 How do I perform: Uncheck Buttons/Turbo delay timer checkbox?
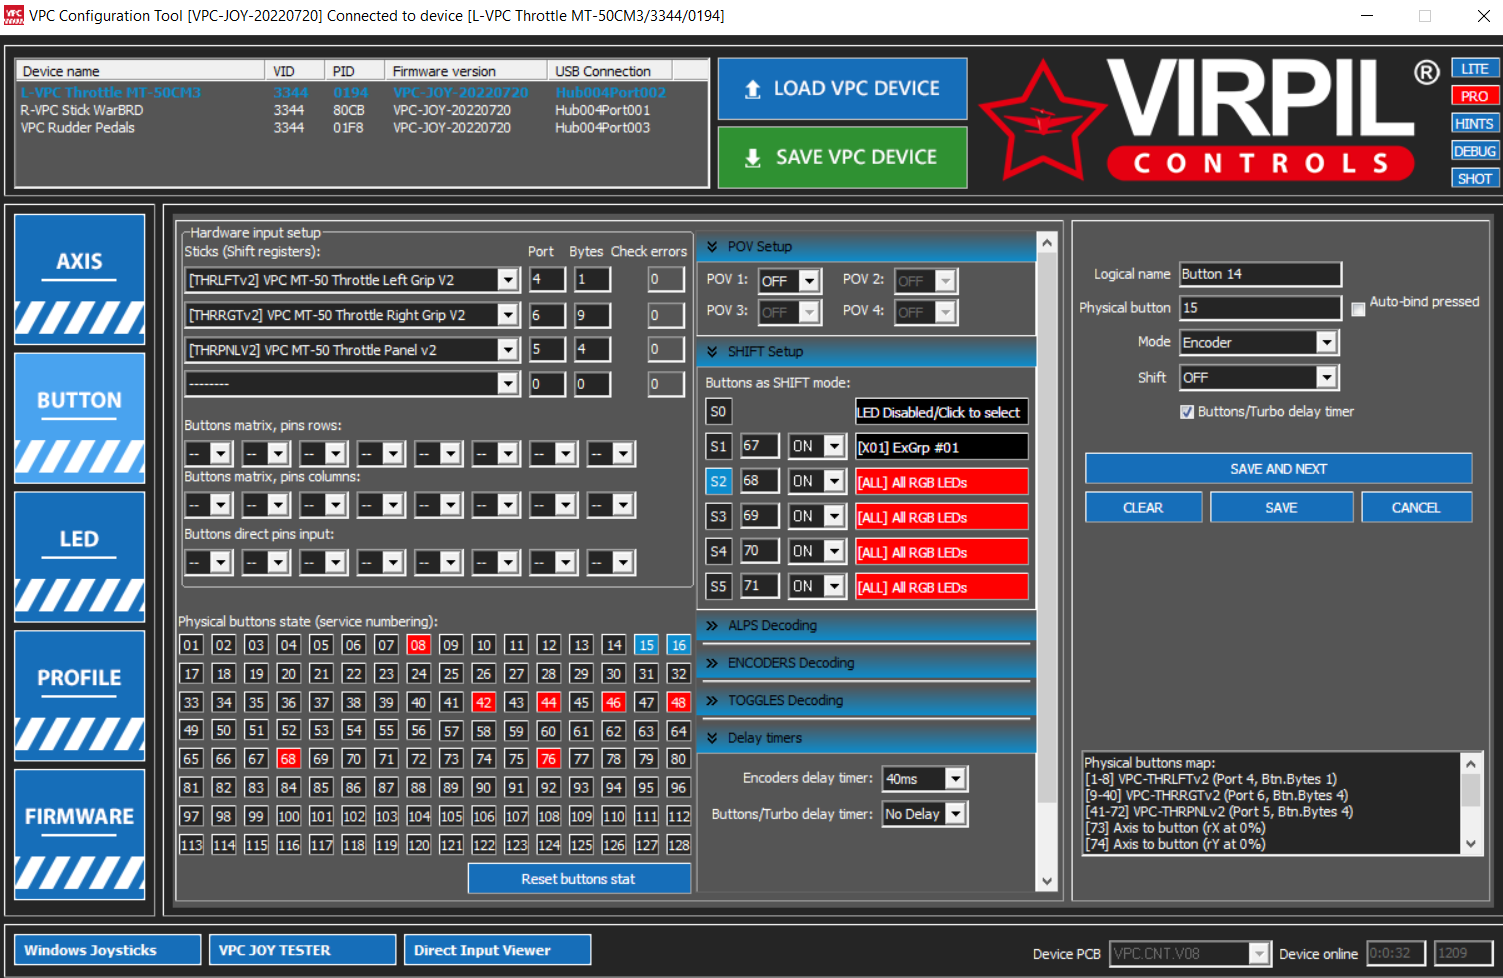pyautogui.click(x=1187, y=412)
